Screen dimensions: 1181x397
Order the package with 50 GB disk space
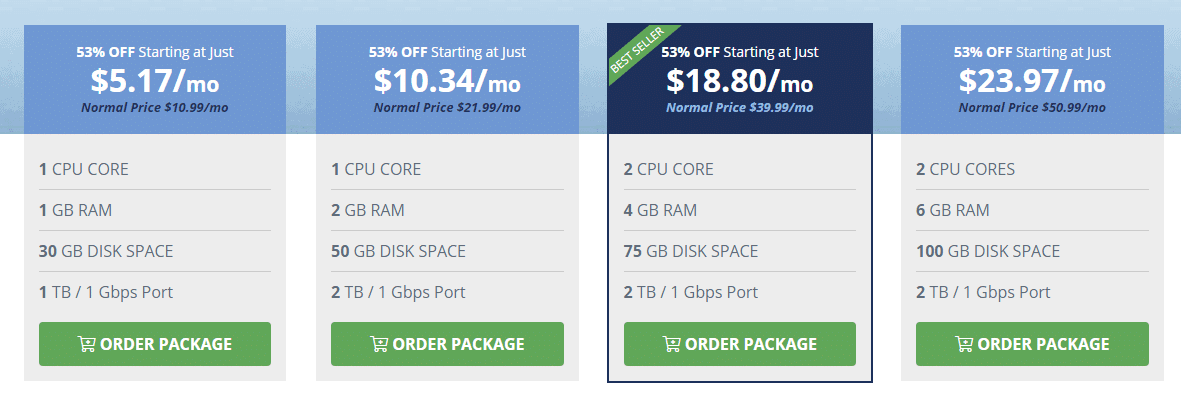pos(447,344)
